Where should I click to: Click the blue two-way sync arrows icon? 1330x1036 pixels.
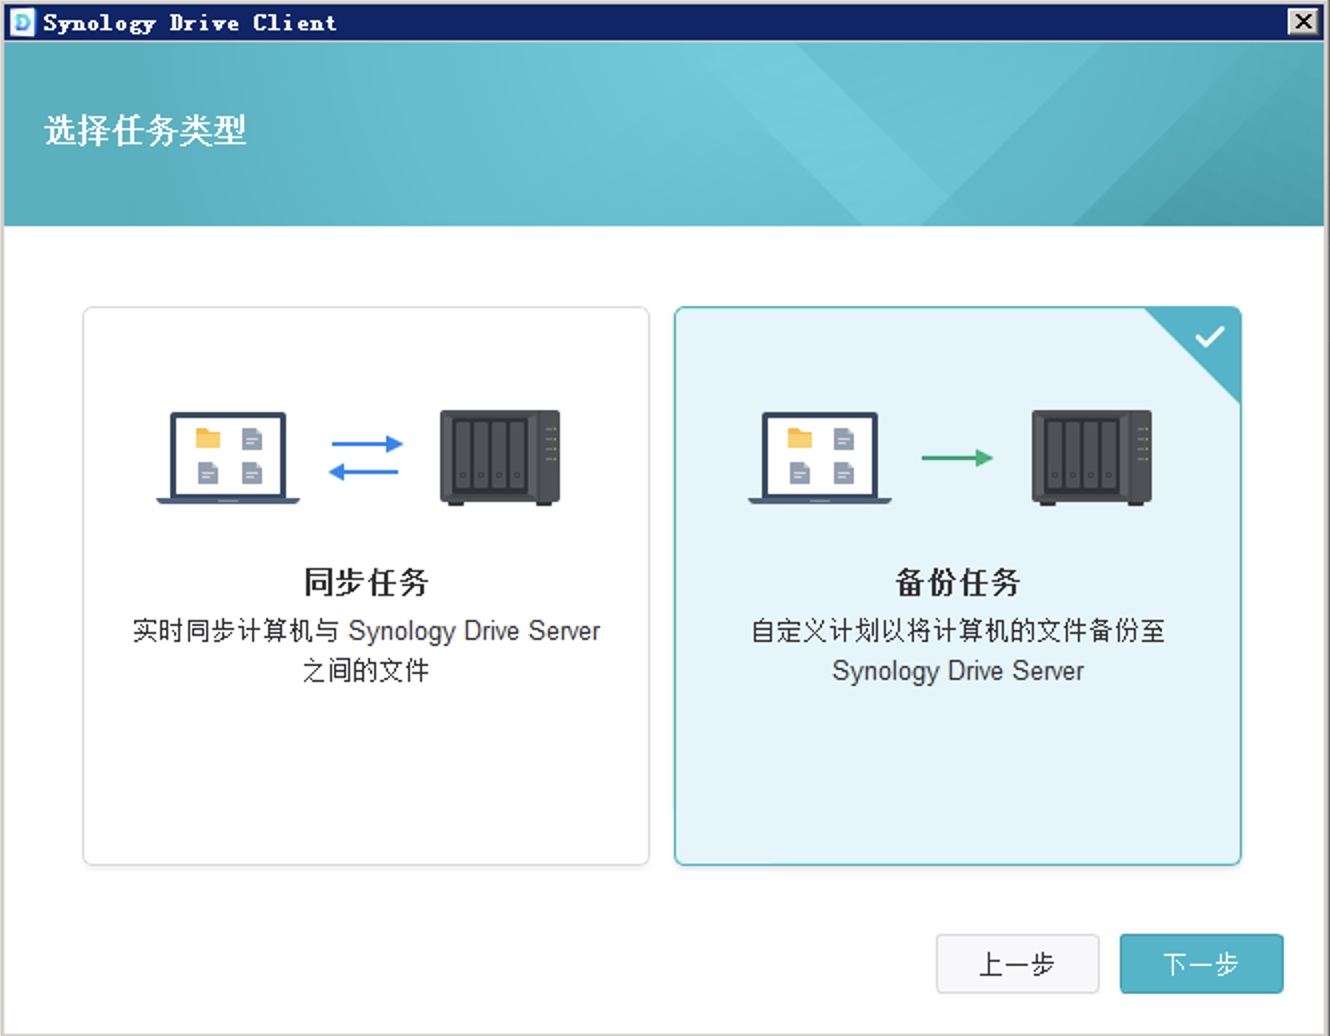click(x=366, y=458)
